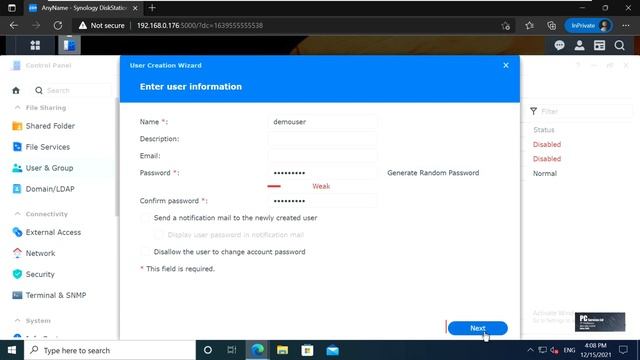
Task: Select the Control Panel taskbar icon
Action: click(69, 45)
